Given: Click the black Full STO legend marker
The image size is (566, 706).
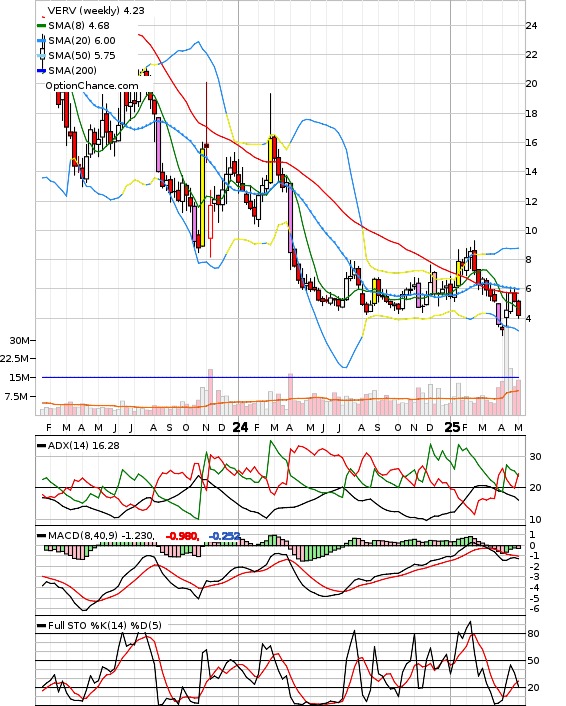Looking at the screenshot, I should click(x=41, y=625).
